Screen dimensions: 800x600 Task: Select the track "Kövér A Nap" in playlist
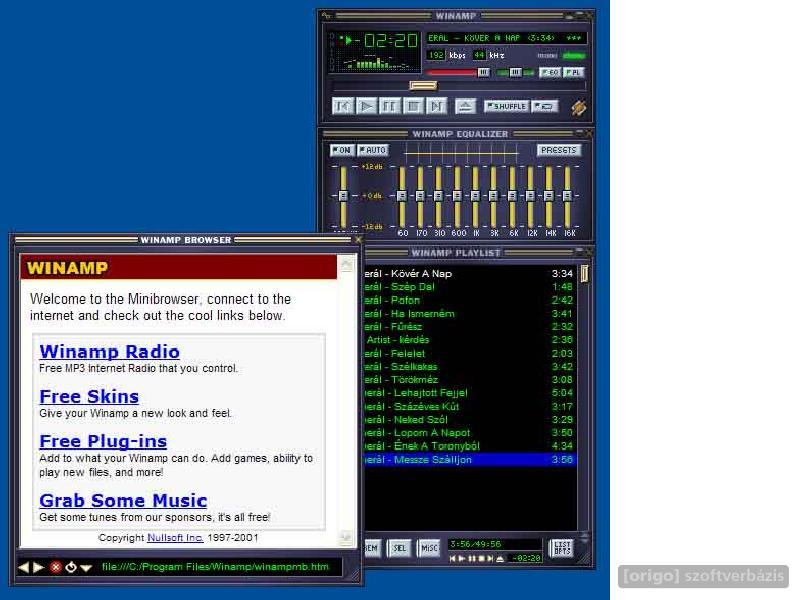[x=469, y=273]
